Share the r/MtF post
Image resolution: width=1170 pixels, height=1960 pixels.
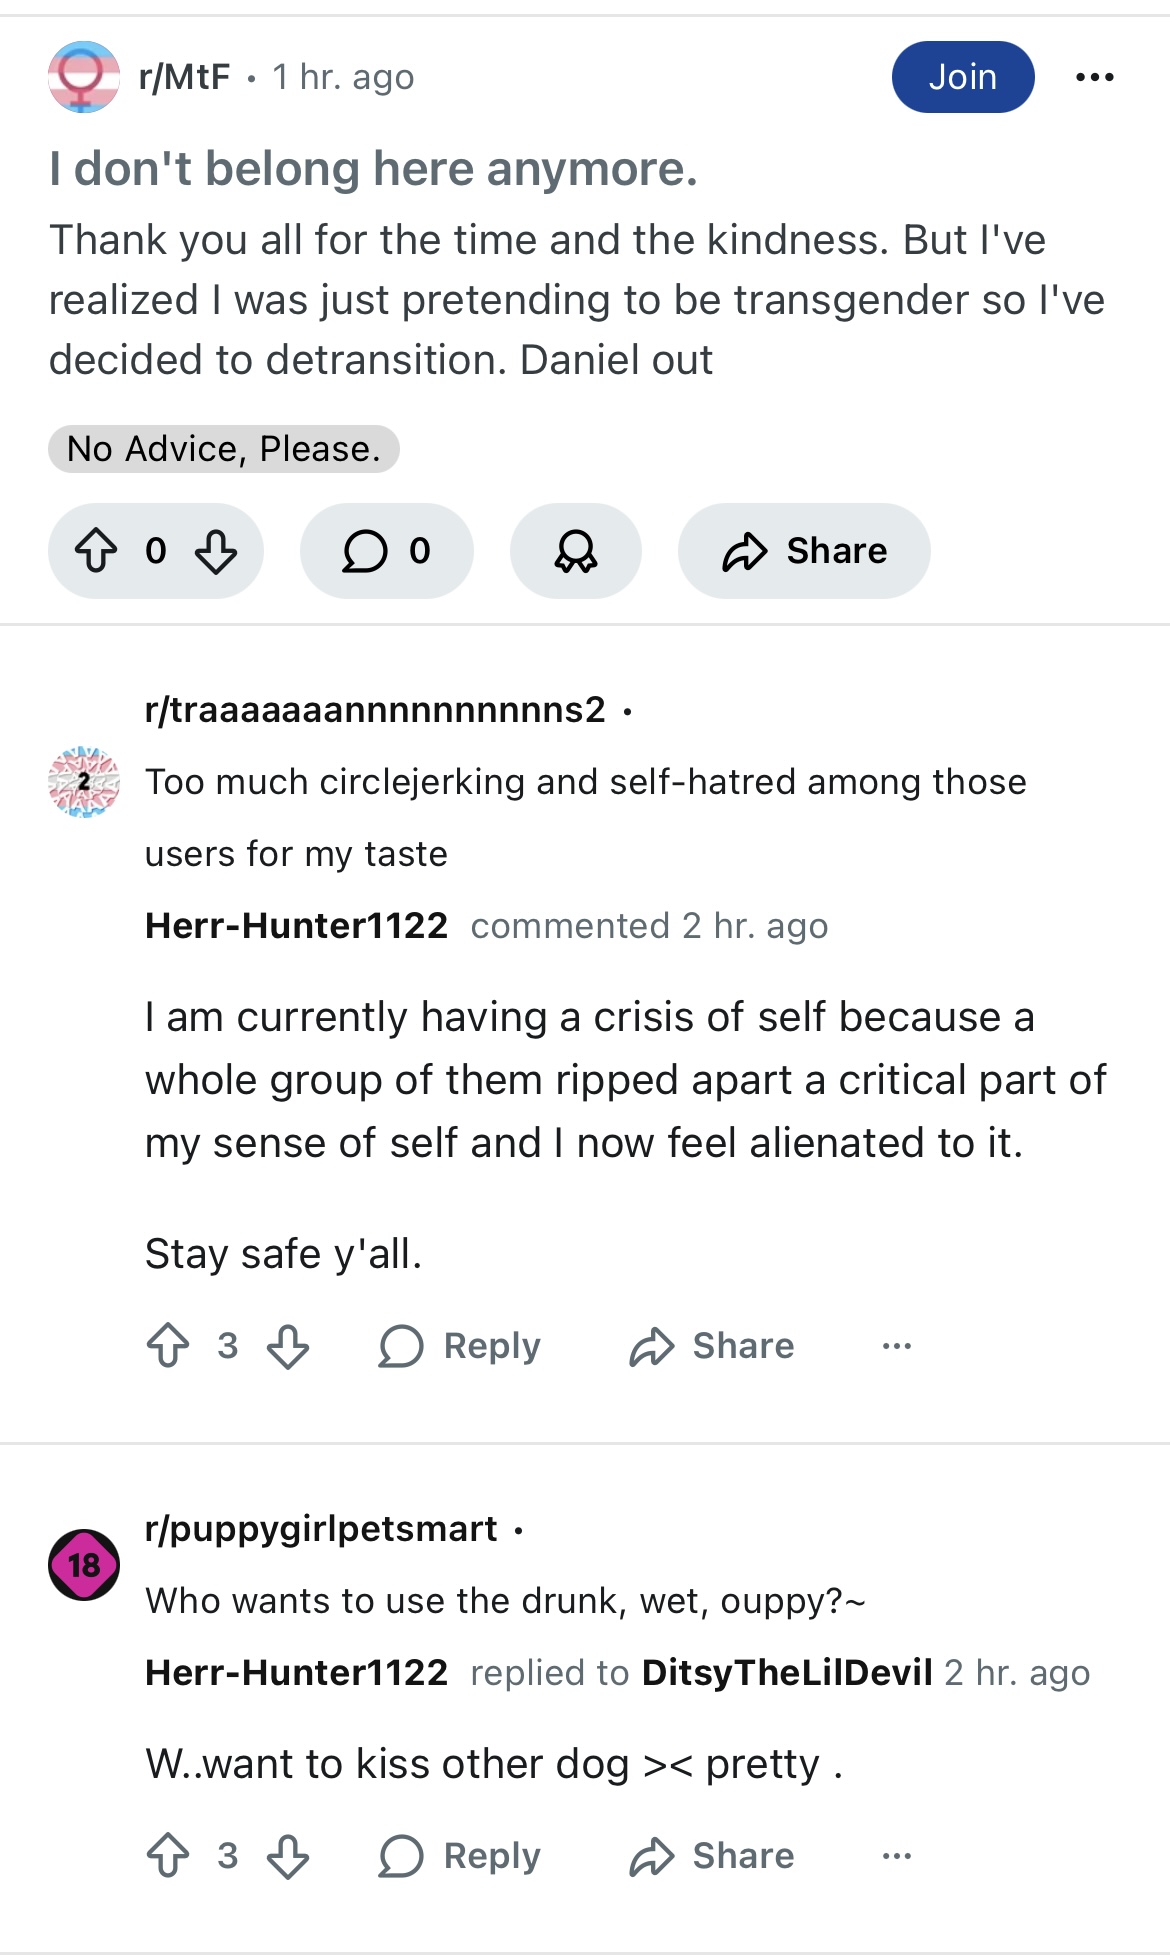pos(804,551)
